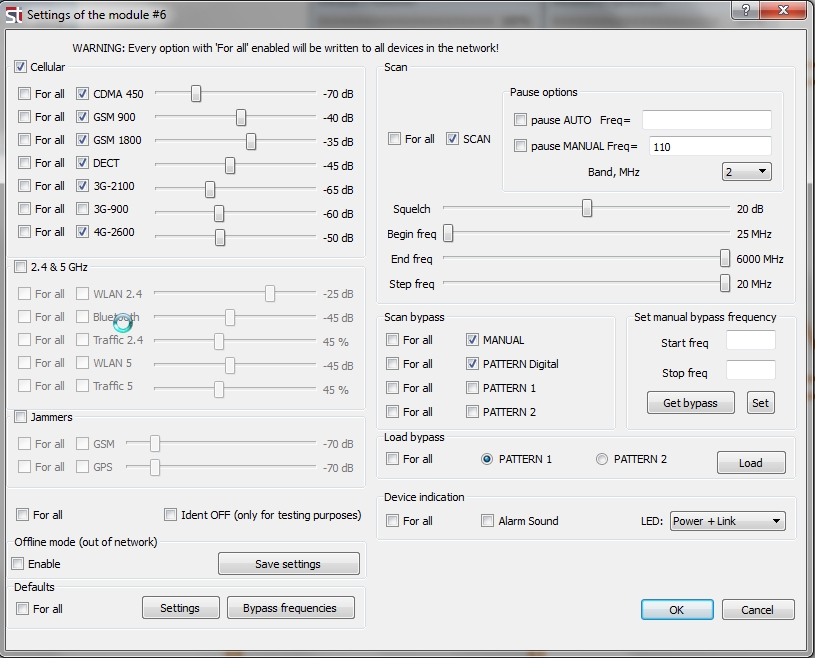Viewport: 815px width, 658px height.
Task: Click the Load button
Action: click(751, 463)
